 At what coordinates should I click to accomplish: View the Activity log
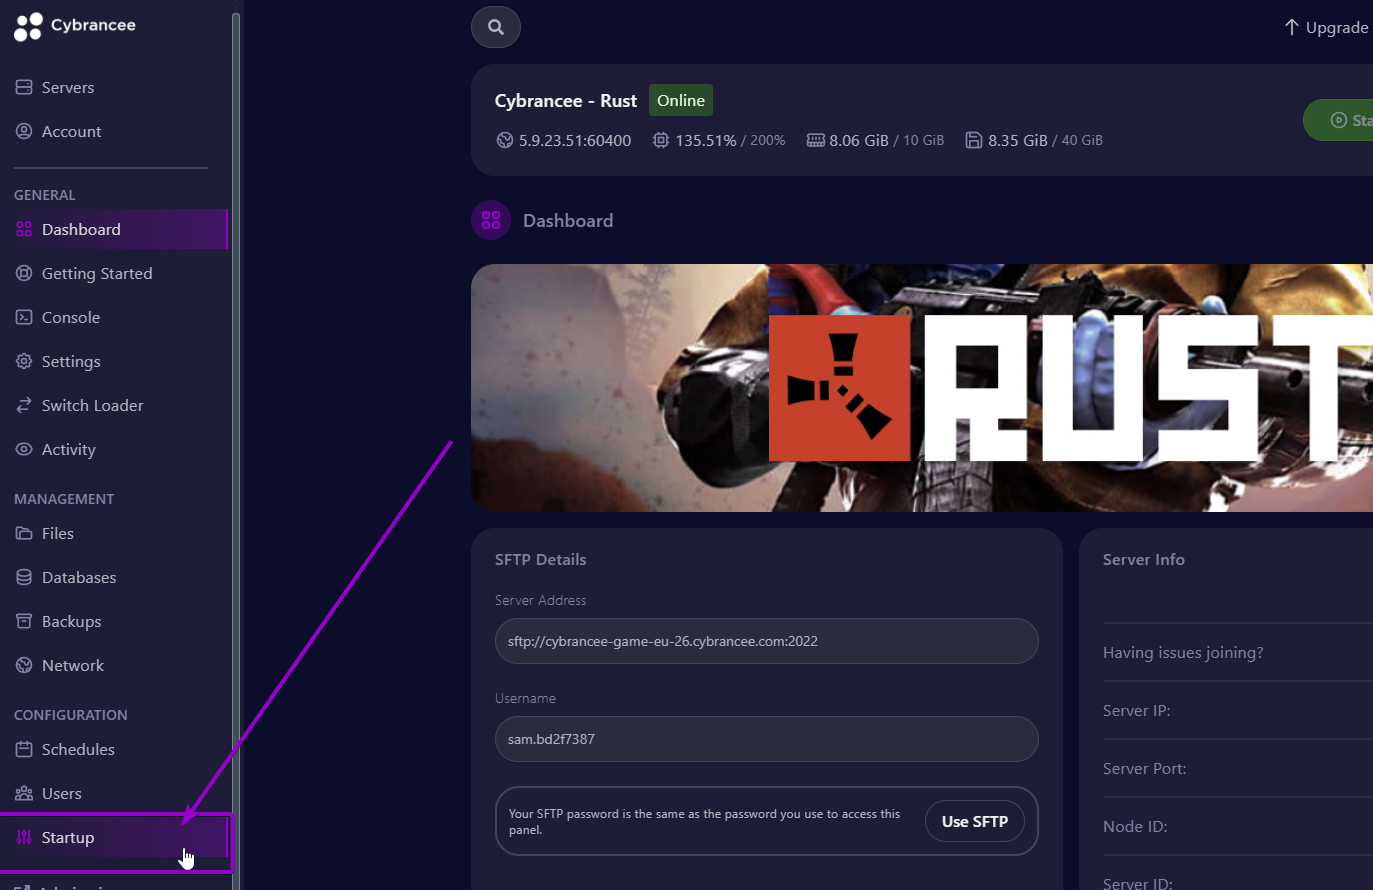point(67,449)
